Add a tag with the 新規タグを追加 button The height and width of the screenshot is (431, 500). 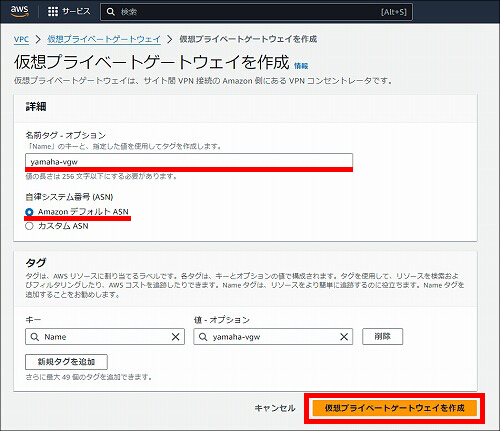[66, 362]
